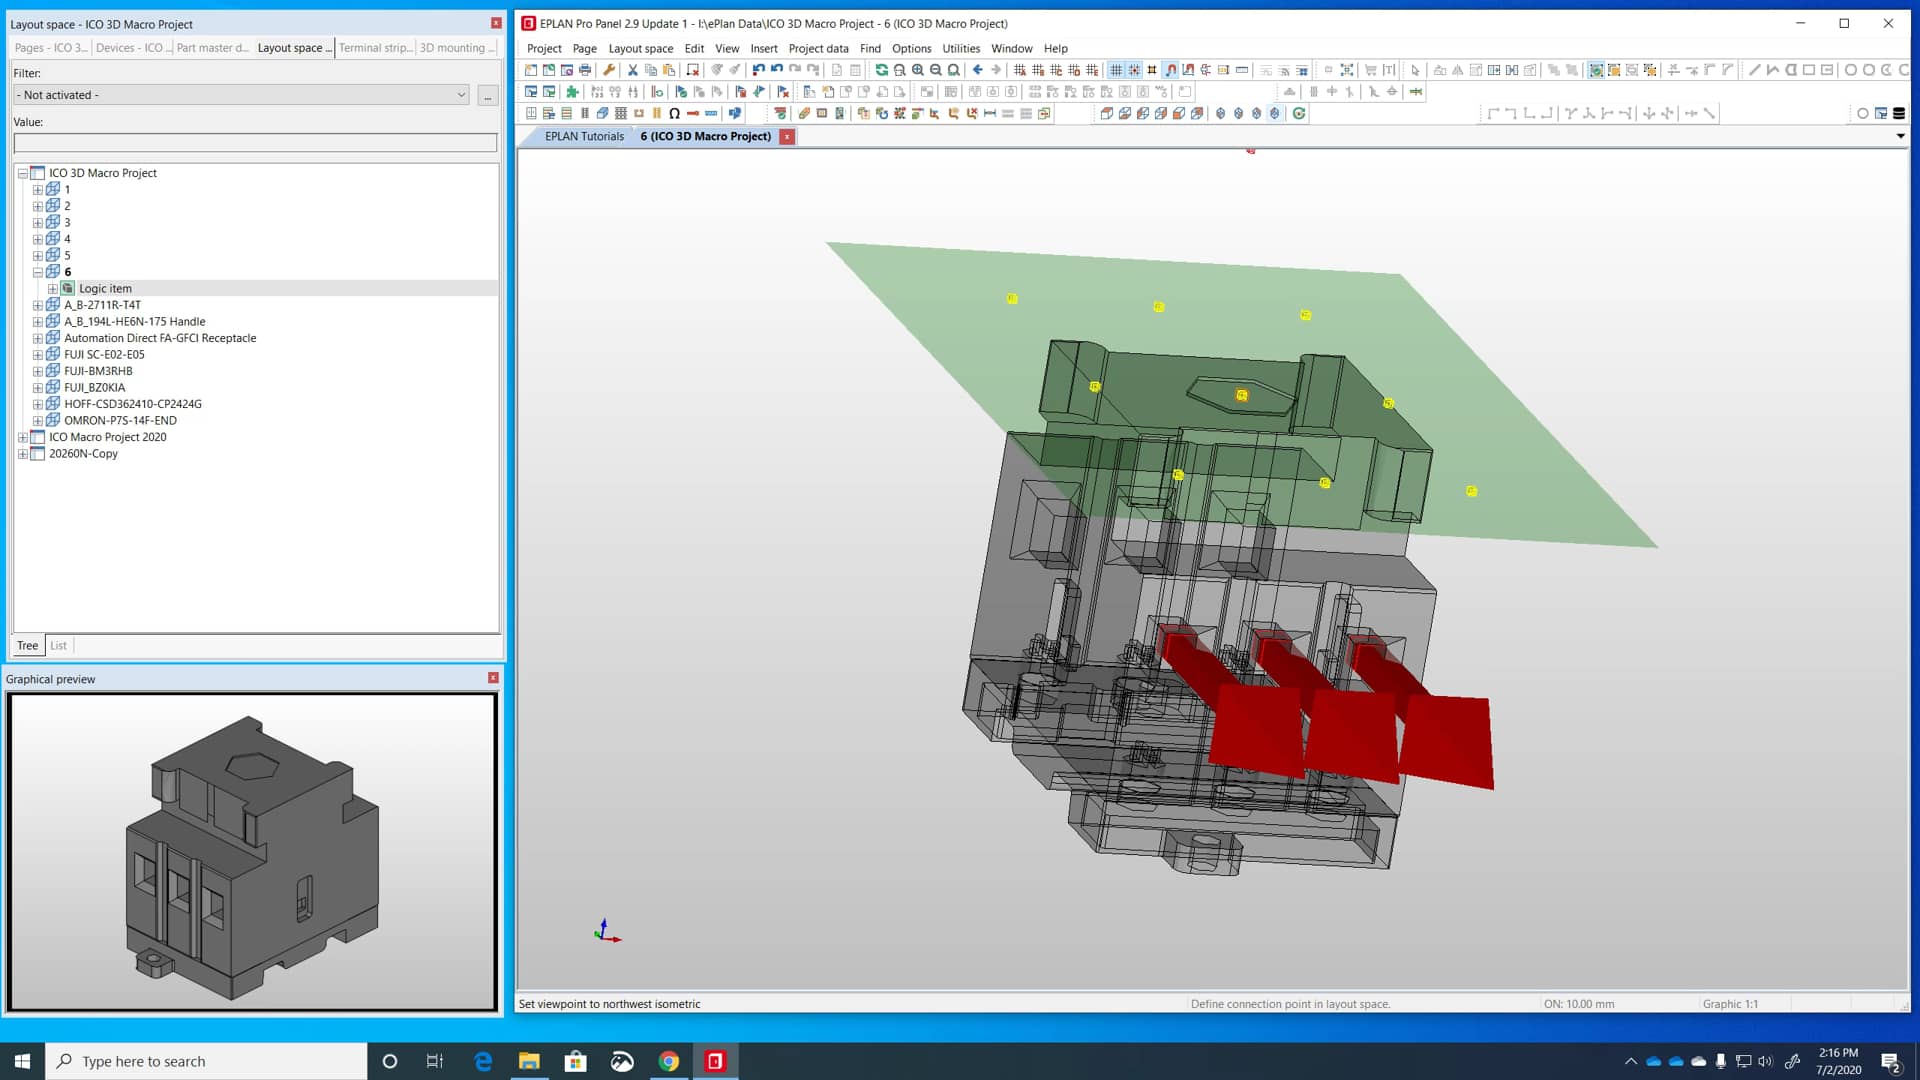Click the green puzzle piece icon
Image resolution: width=1920 pixels, height=1080 pixels.
click(x=572, y=92)
